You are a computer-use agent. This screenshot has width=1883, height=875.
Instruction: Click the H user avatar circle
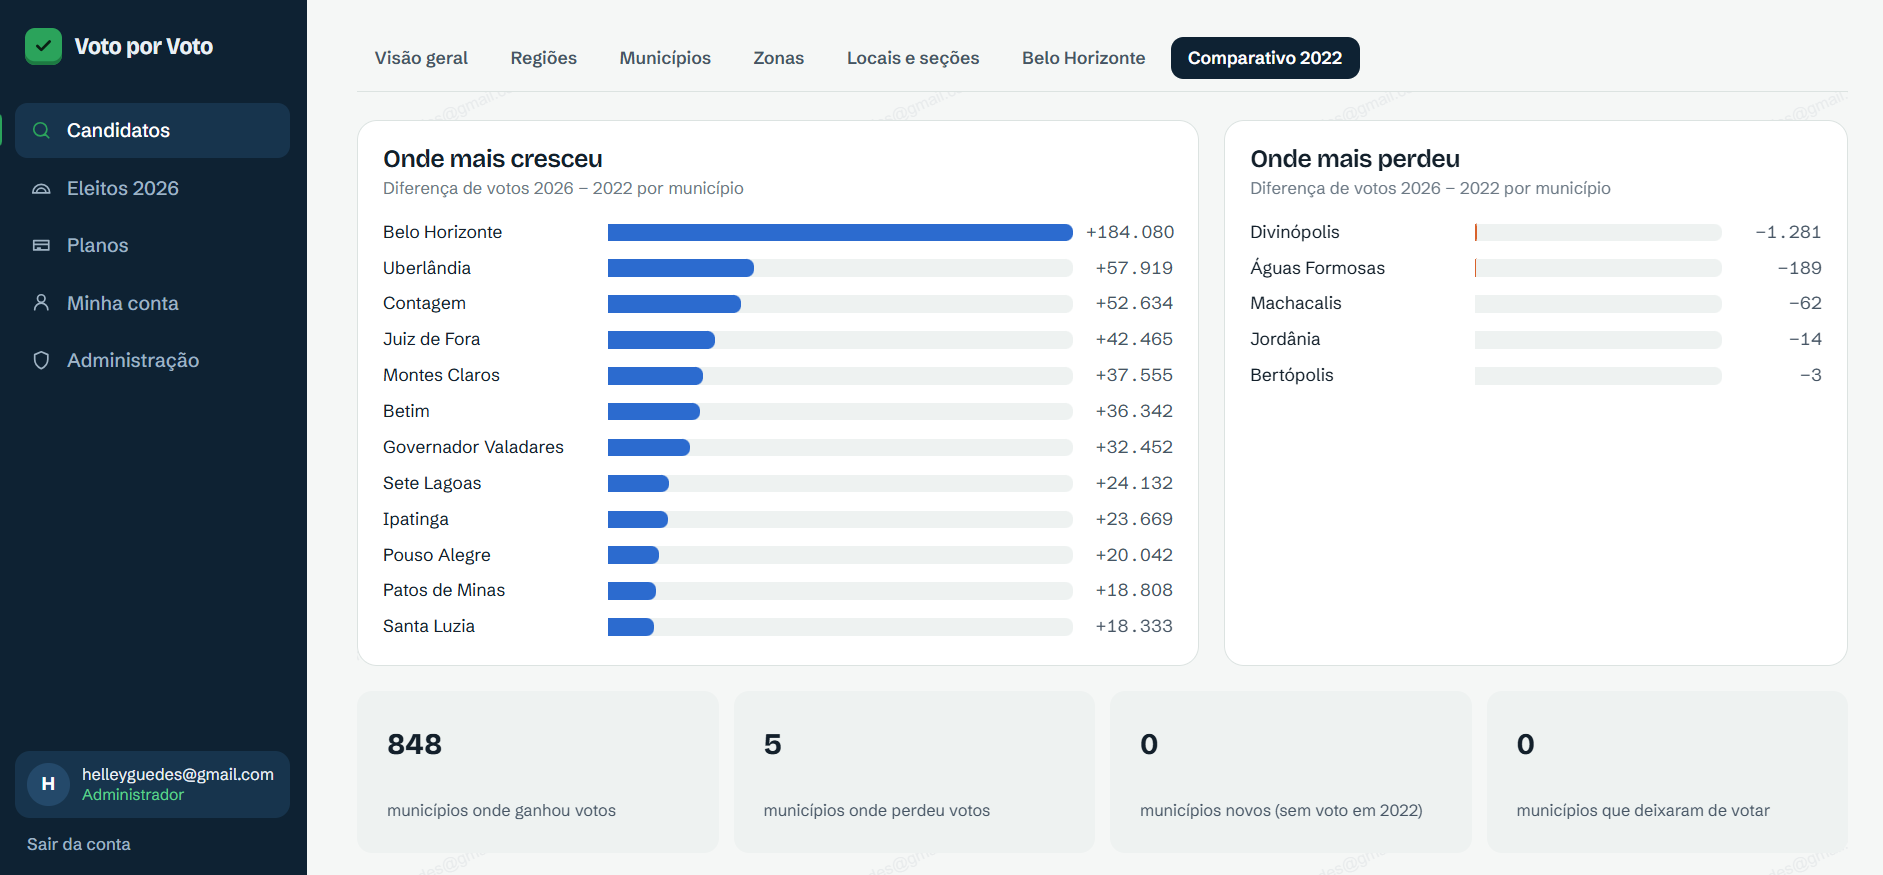coord(48,784)
